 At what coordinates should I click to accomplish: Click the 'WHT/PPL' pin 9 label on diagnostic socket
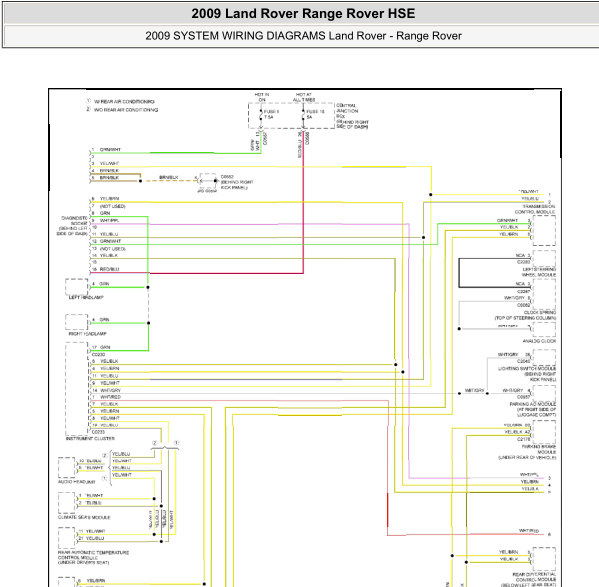[x=109, y=220]
